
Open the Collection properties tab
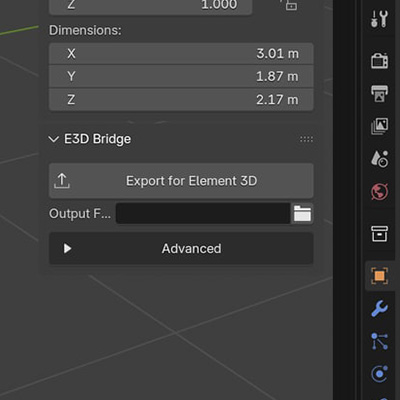click(379, 234)
